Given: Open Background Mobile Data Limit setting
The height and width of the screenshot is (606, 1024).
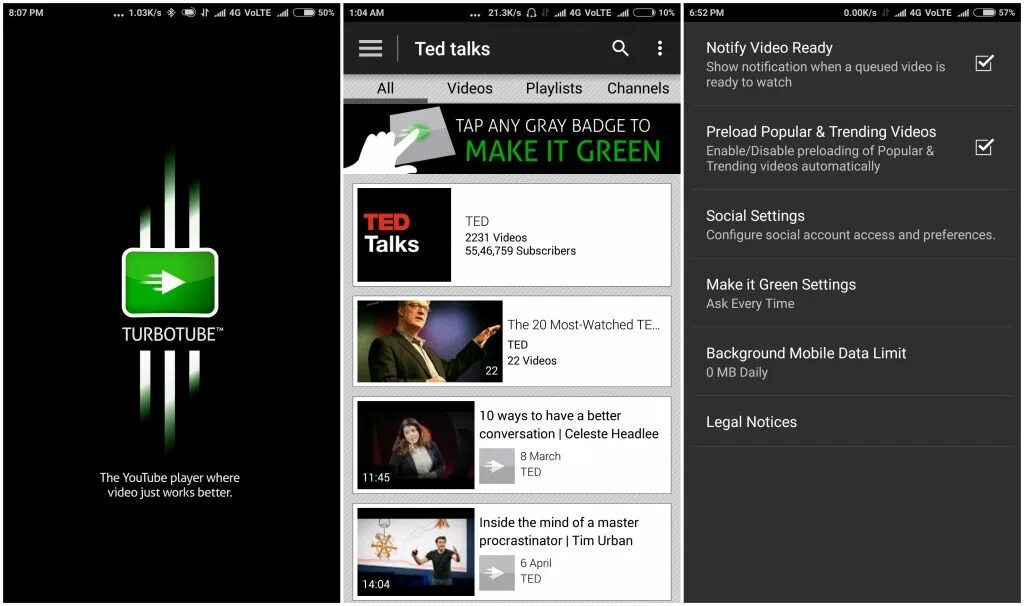Looking at the screenshot, I should tap(852, 362).
